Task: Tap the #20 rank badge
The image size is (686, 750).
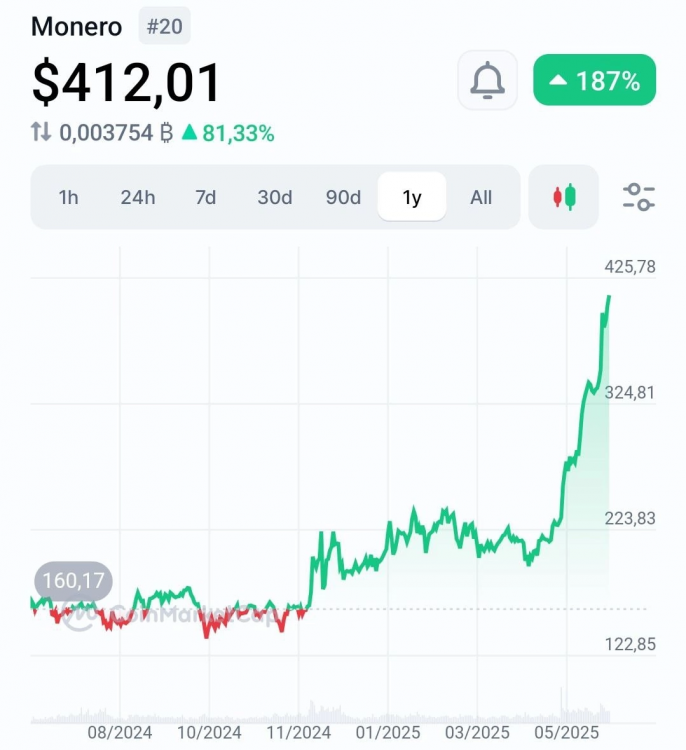Action: 164,26
